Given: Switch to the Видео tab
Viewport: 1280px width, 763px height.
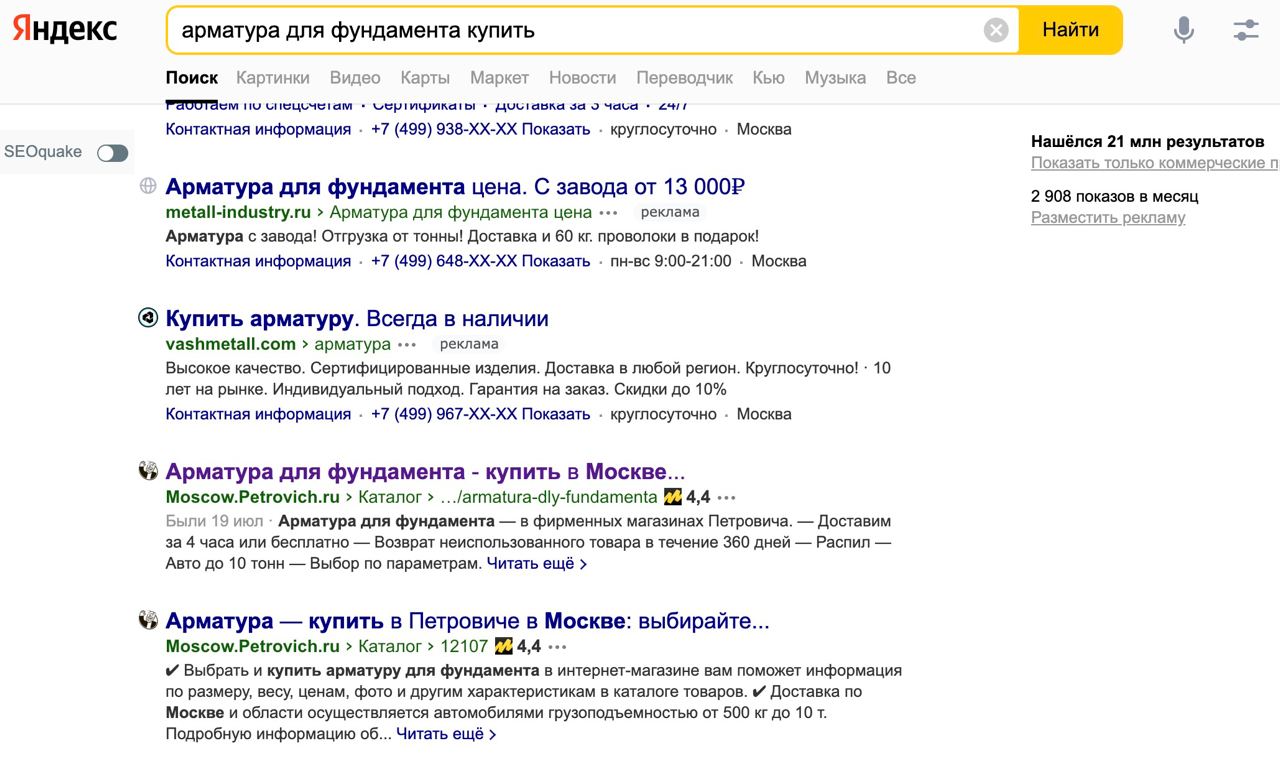Looking at the screenshot, I should pos(355,77).
